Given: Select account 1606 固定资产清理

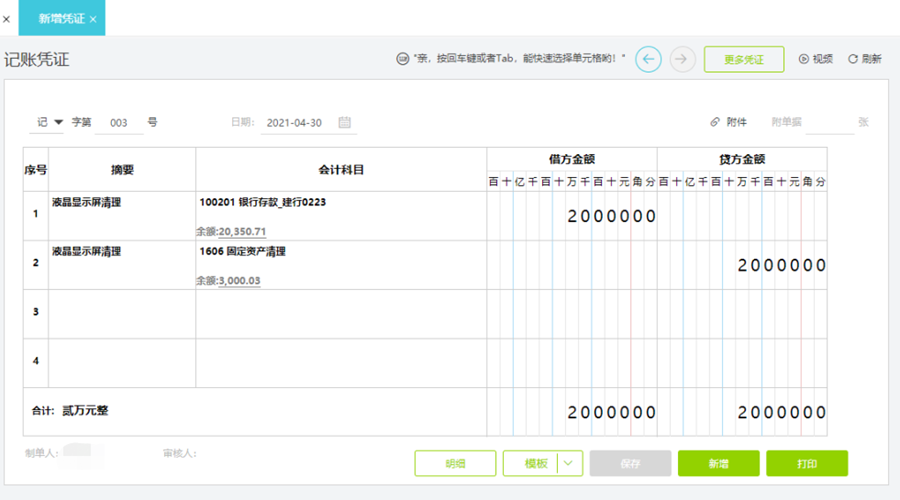Looking at the screenshot, I should pyautogui.click(x=243, y=251).
